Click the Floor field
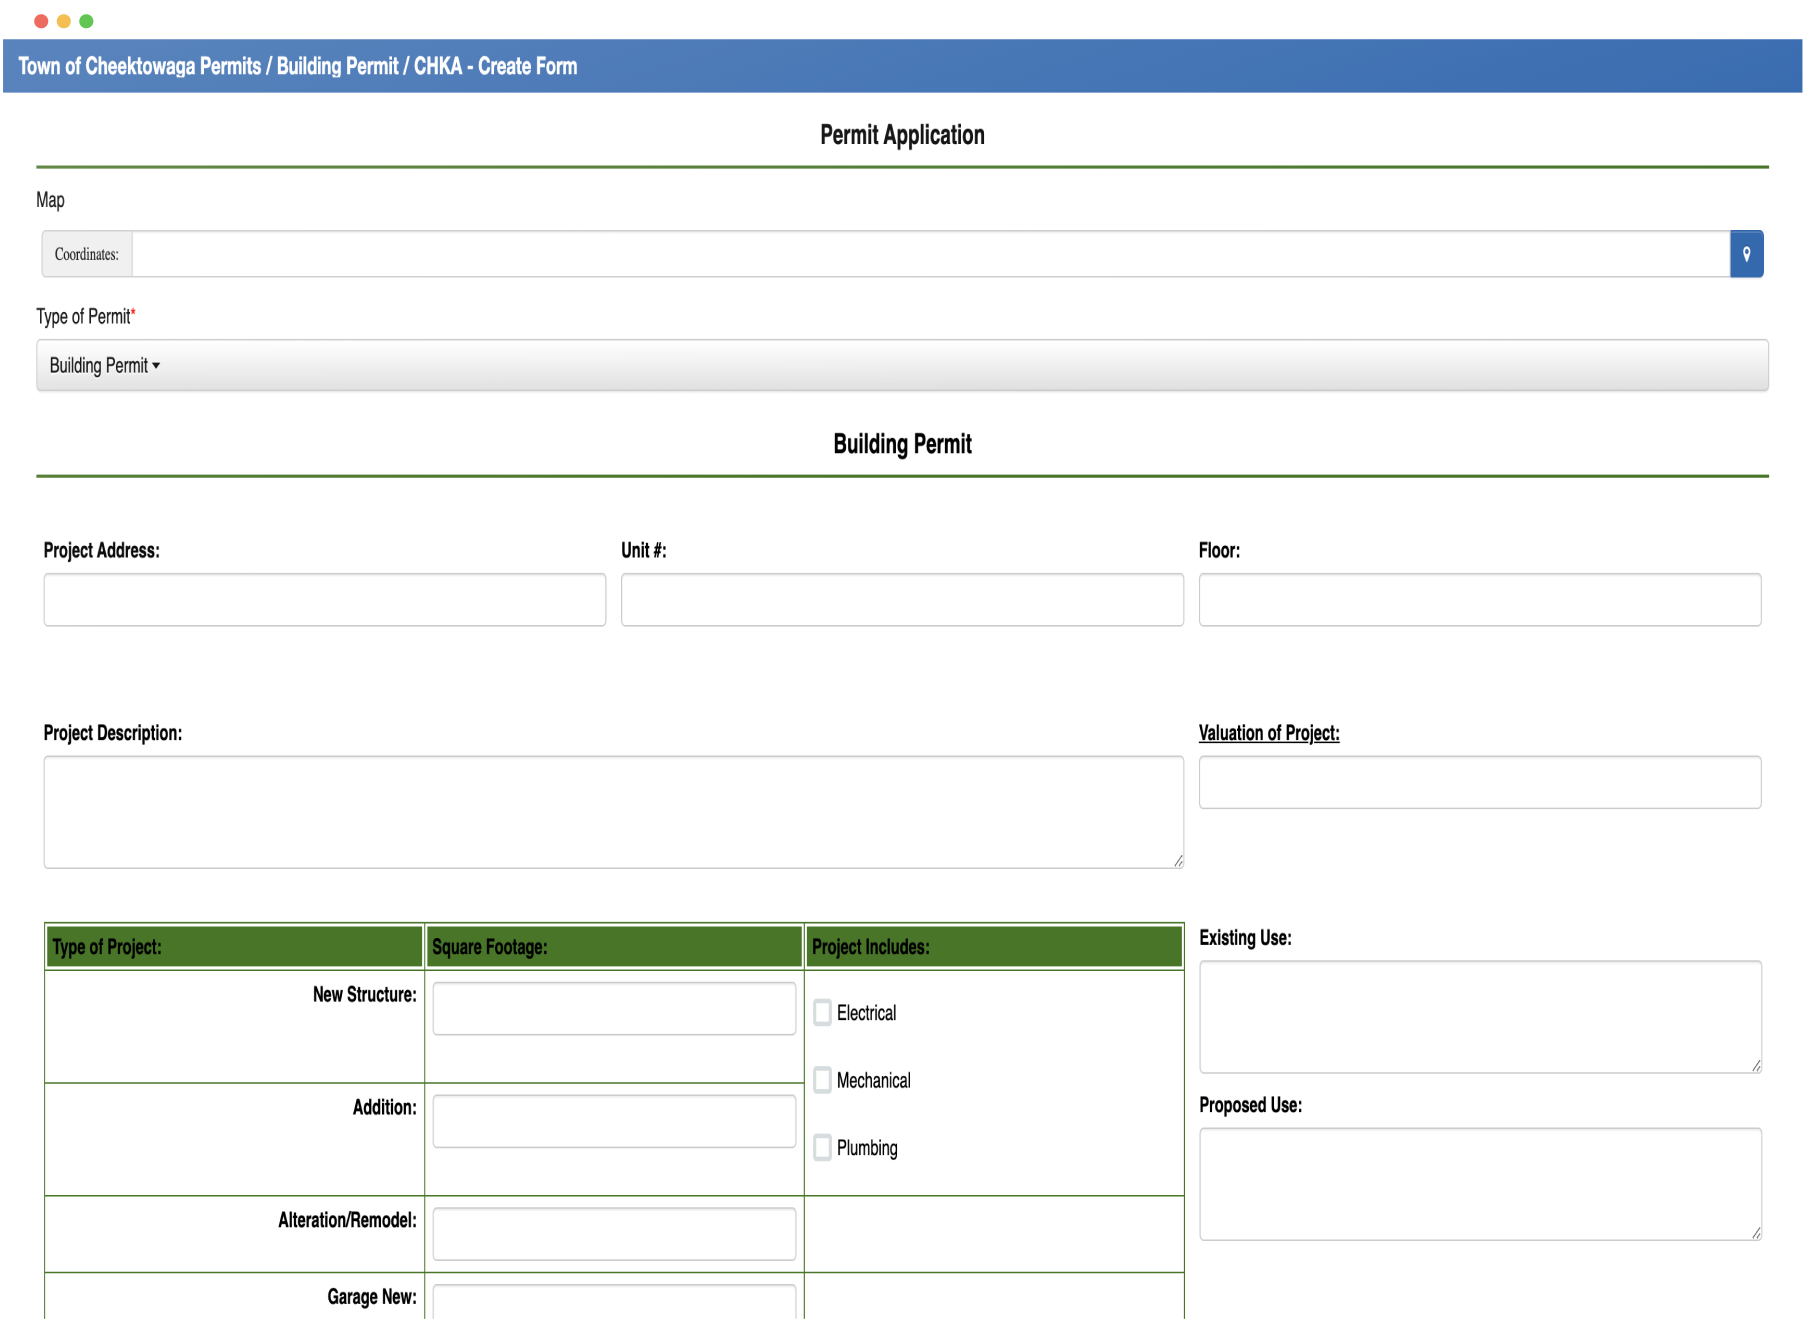This screenshot has height=1322, width=1806. coord(1480,599)
